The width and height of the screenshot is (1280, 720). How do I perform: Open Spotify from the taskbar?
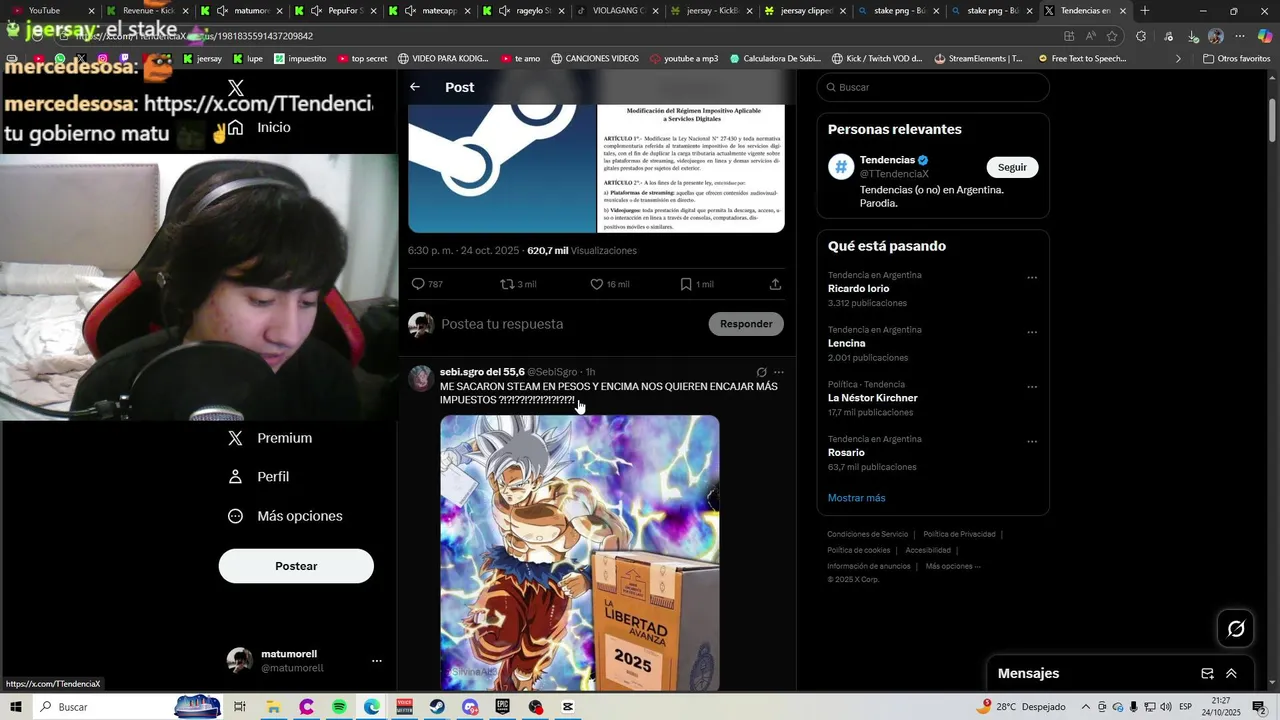coord(339,707)
